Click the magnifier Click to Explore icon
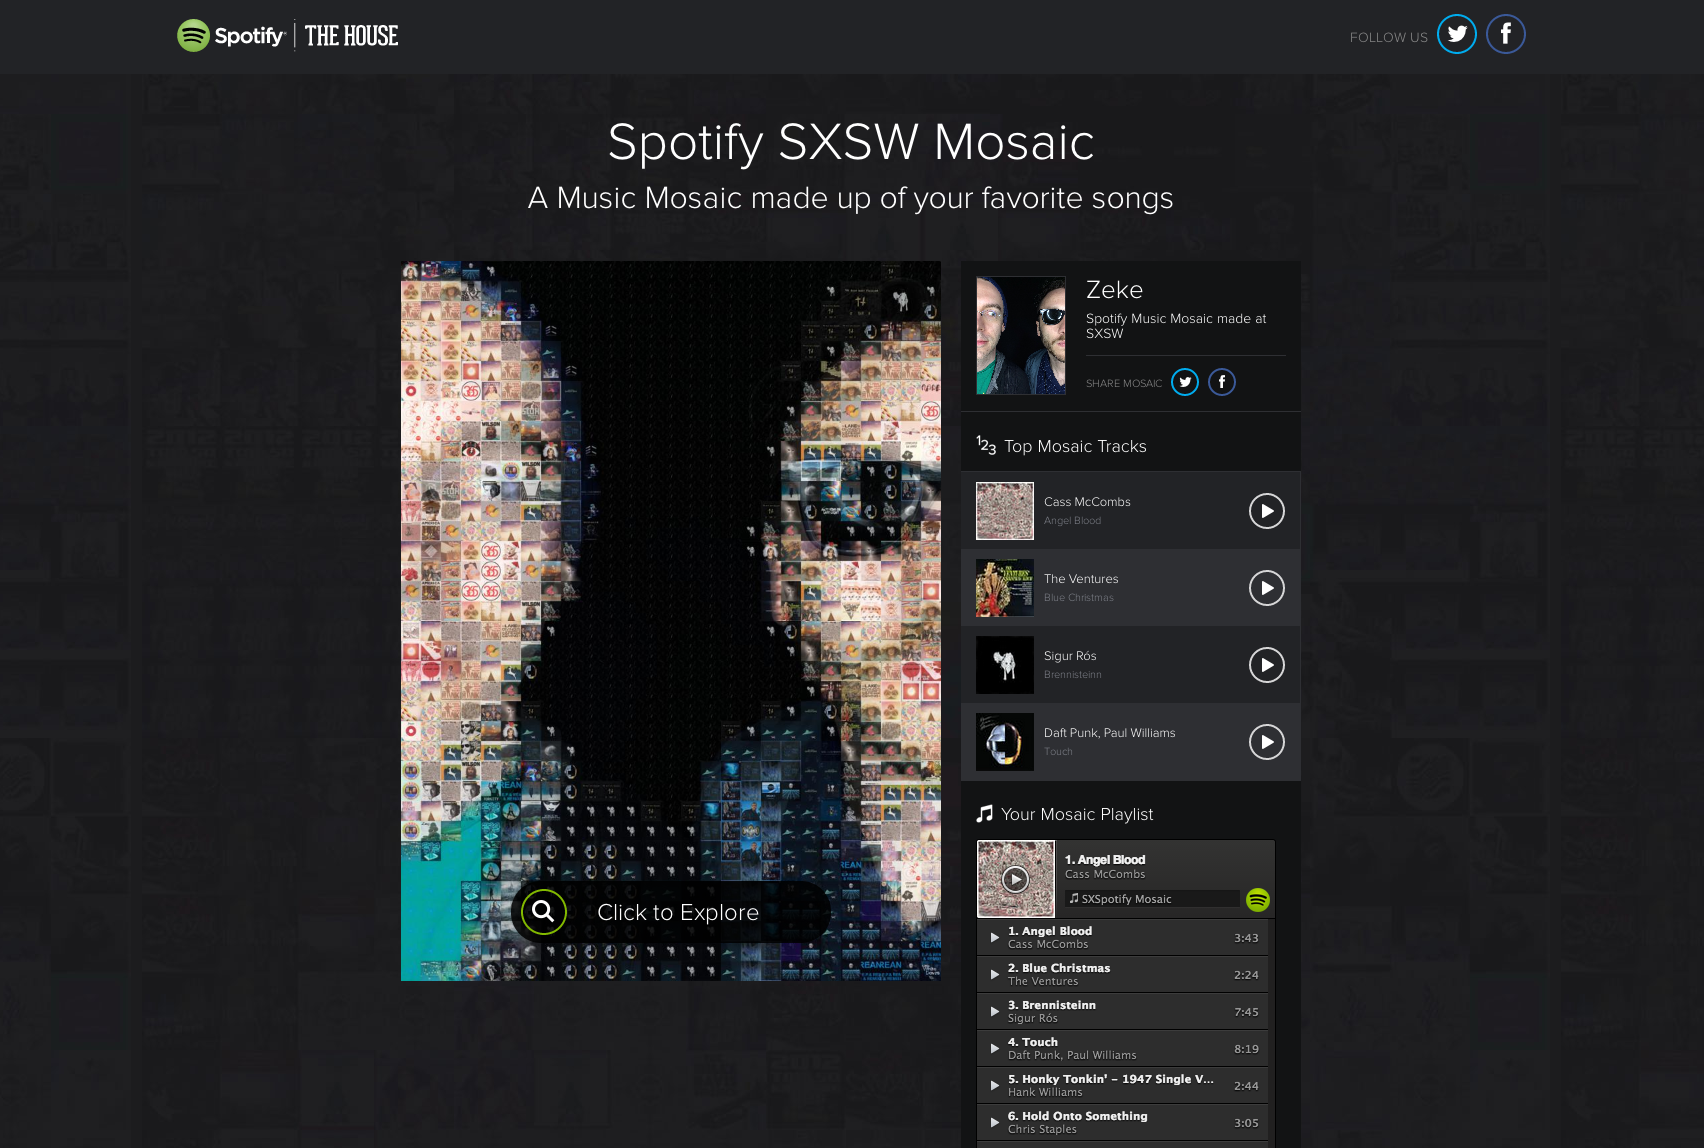1704x1148 pixels. click(543, 911)
